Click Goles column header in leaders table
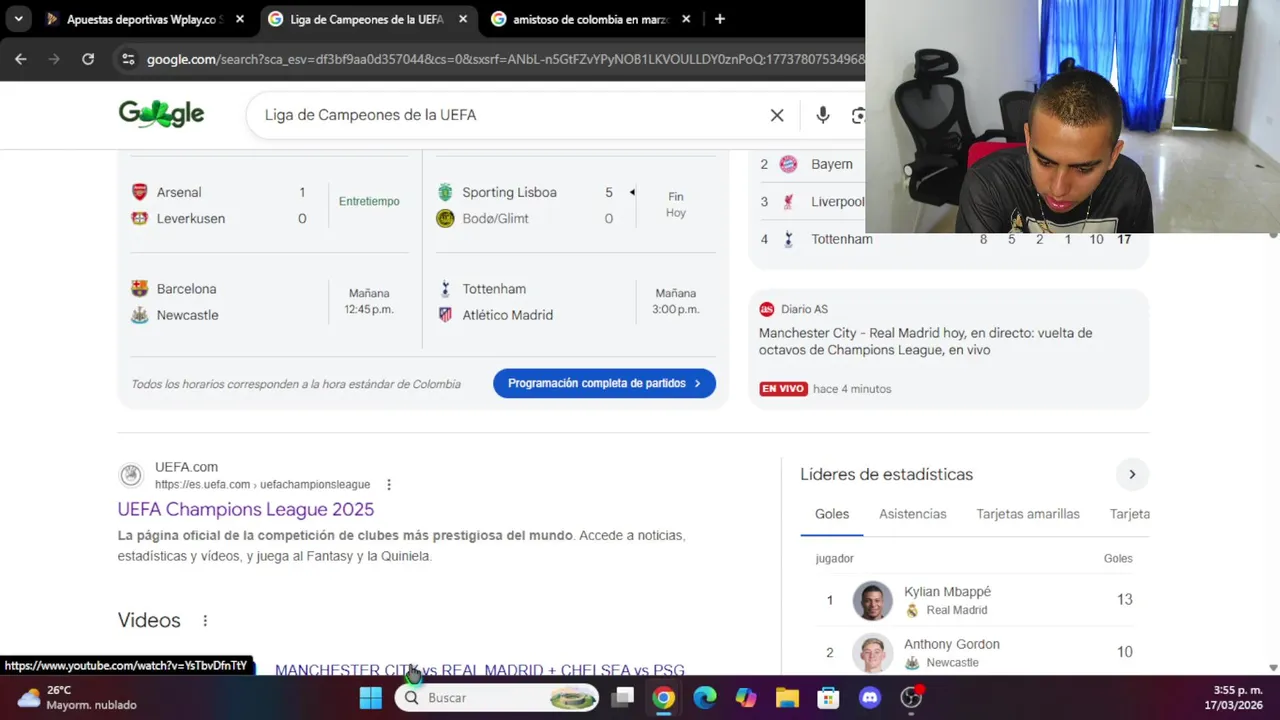1280x720 pixels. [1118, 559]
